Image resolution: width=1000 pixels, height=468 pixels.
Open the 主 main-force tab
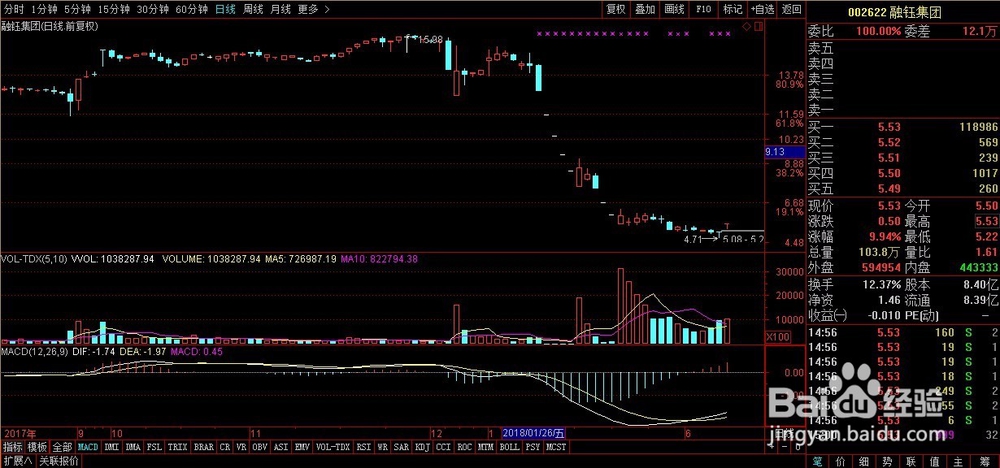tap(960, 460)
